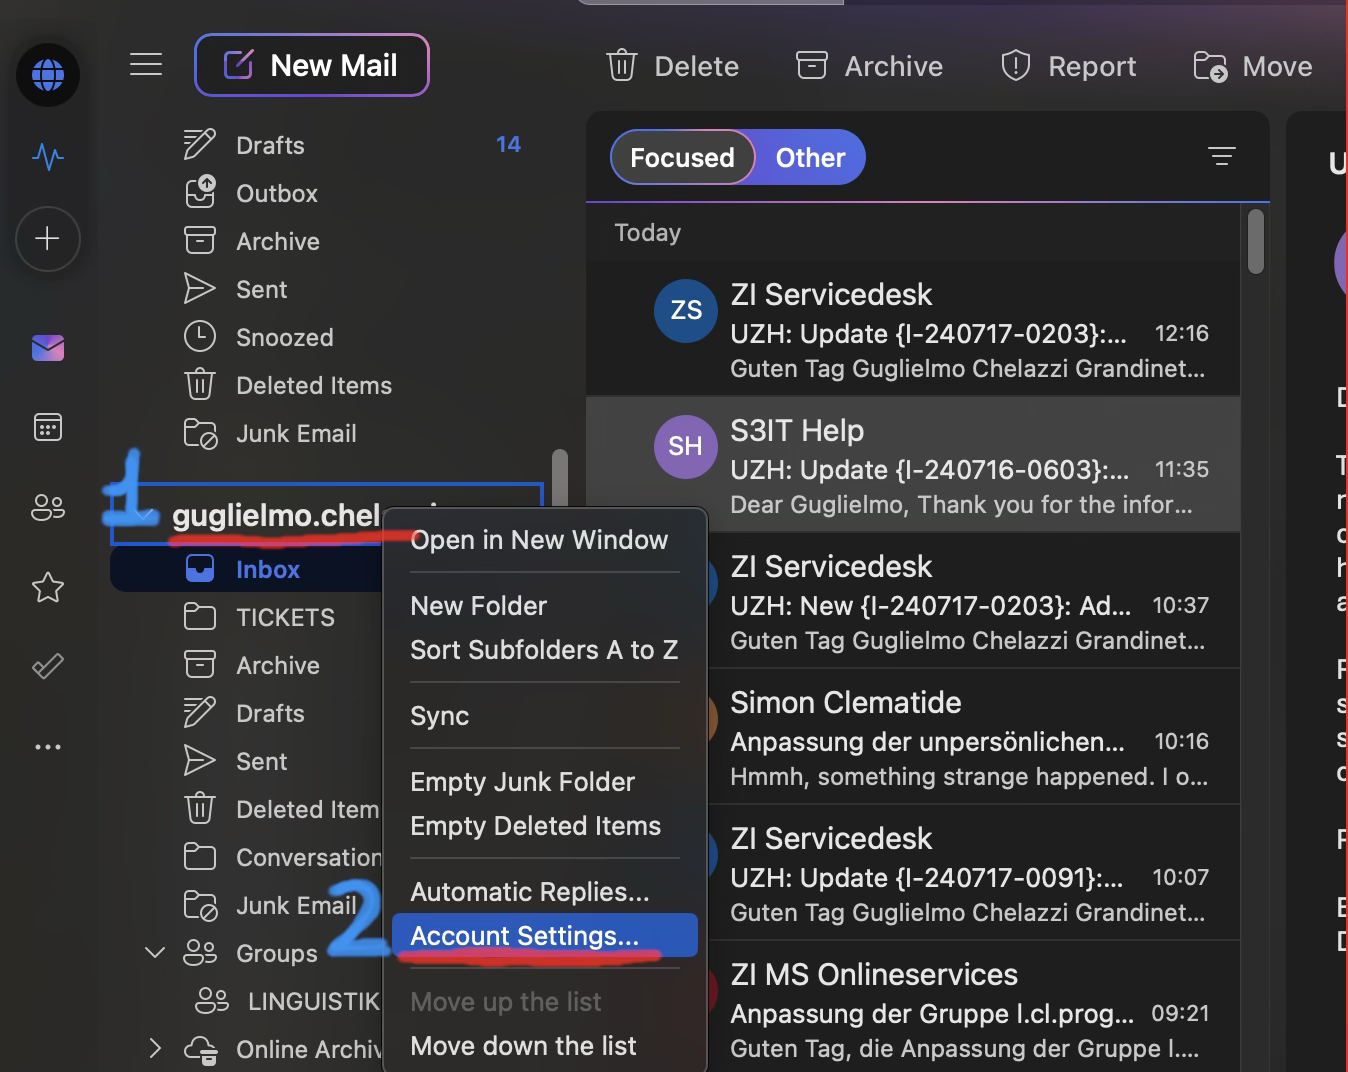Screen dimensions: 1348x1072
Task: Click the Delete trash icon in toolbar
Action: (x=622, y=66)
